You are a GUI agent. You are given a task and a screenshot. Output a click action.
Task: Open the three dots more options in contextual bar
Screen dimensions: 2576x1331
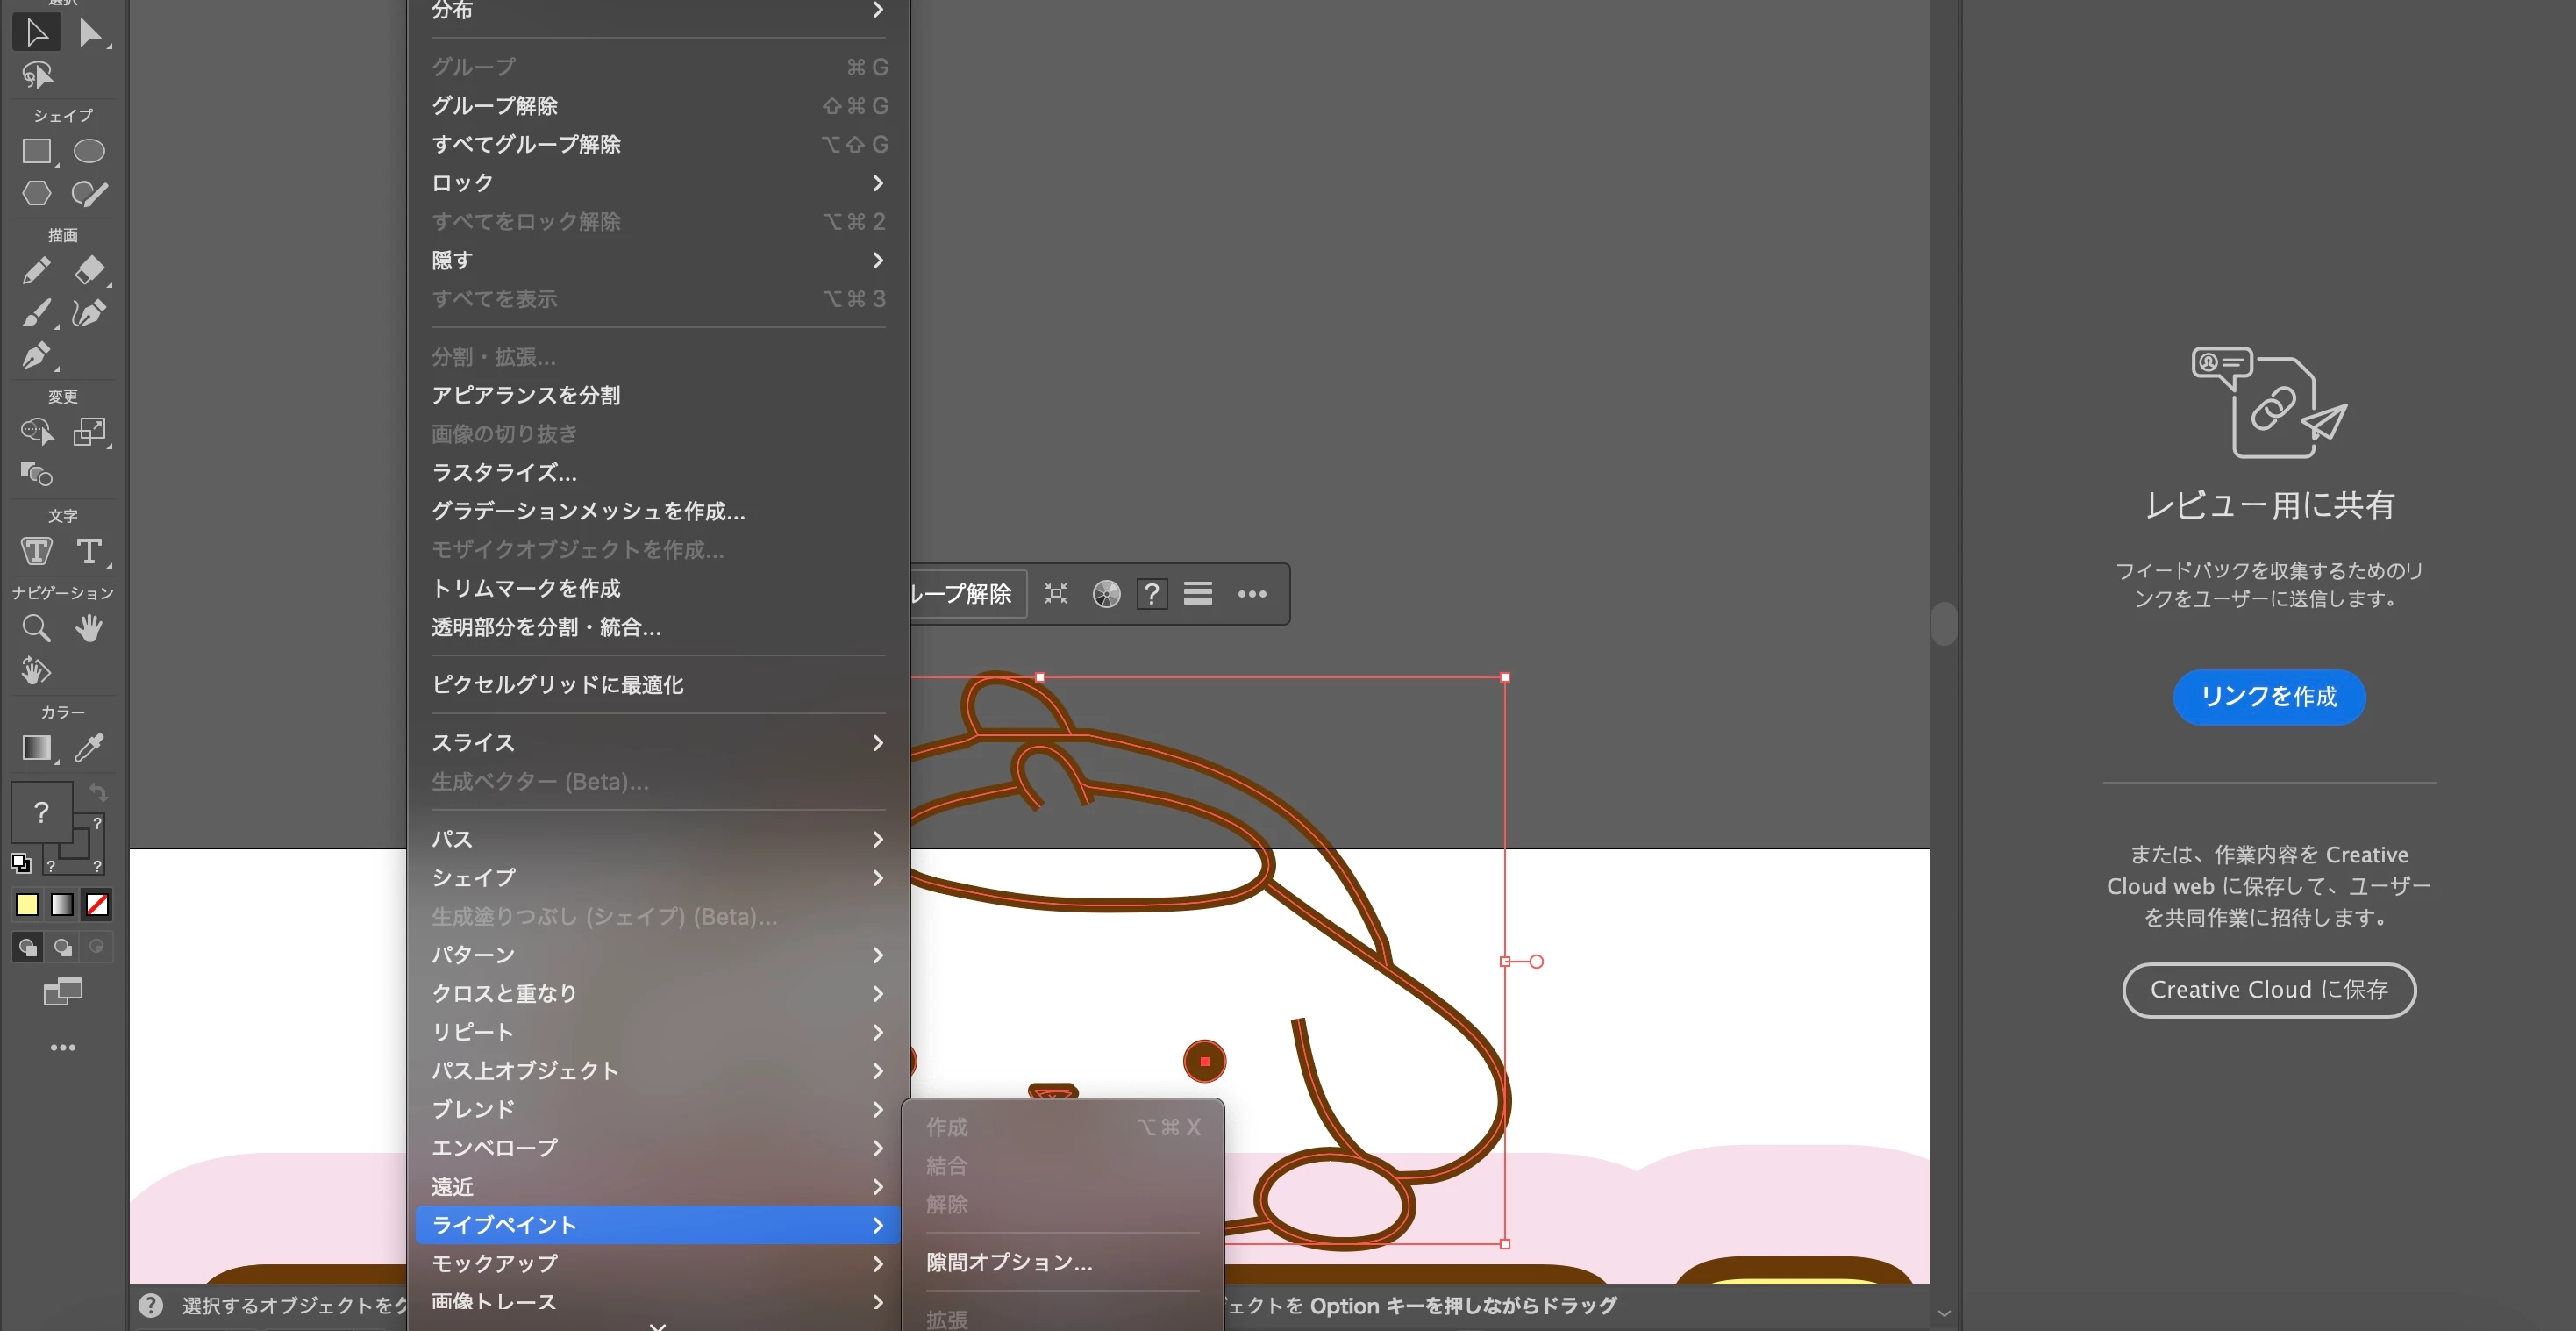[1252, 594]
